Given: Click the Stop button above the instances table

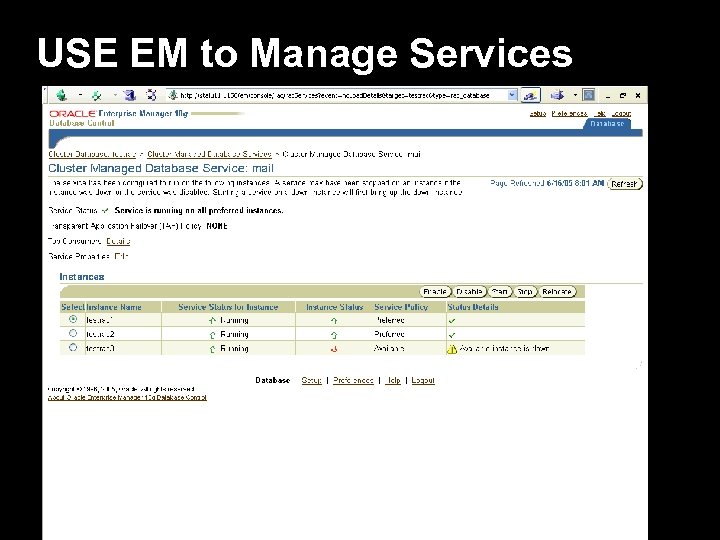Looking at the screenshot, I should click(525, 292).
